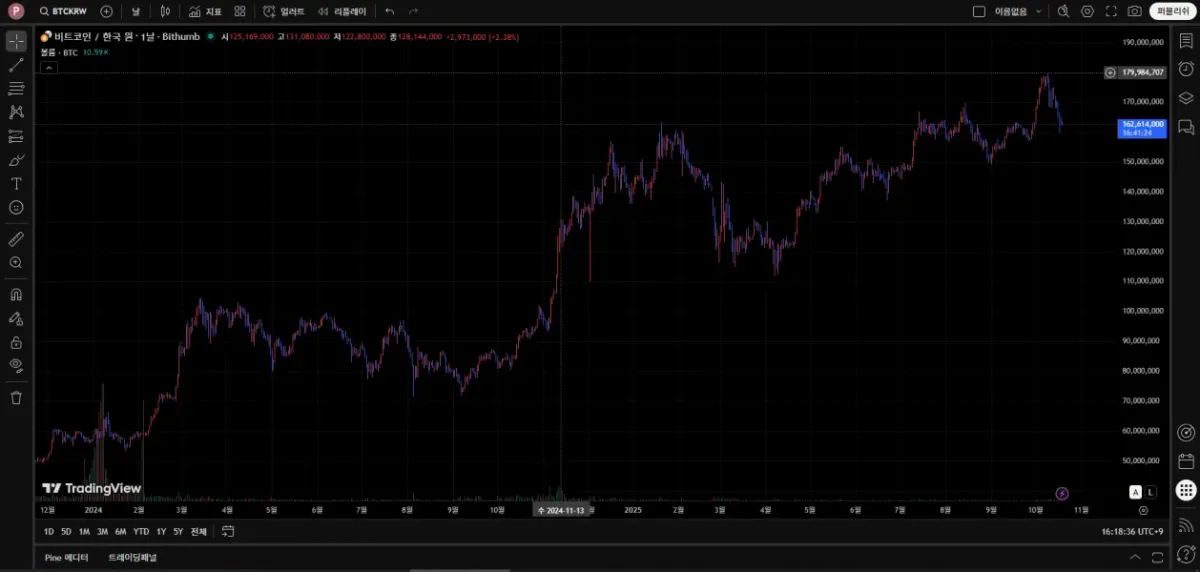Set time range to 6M
This screenshot has height=572, width=1200.
[120, 531]
